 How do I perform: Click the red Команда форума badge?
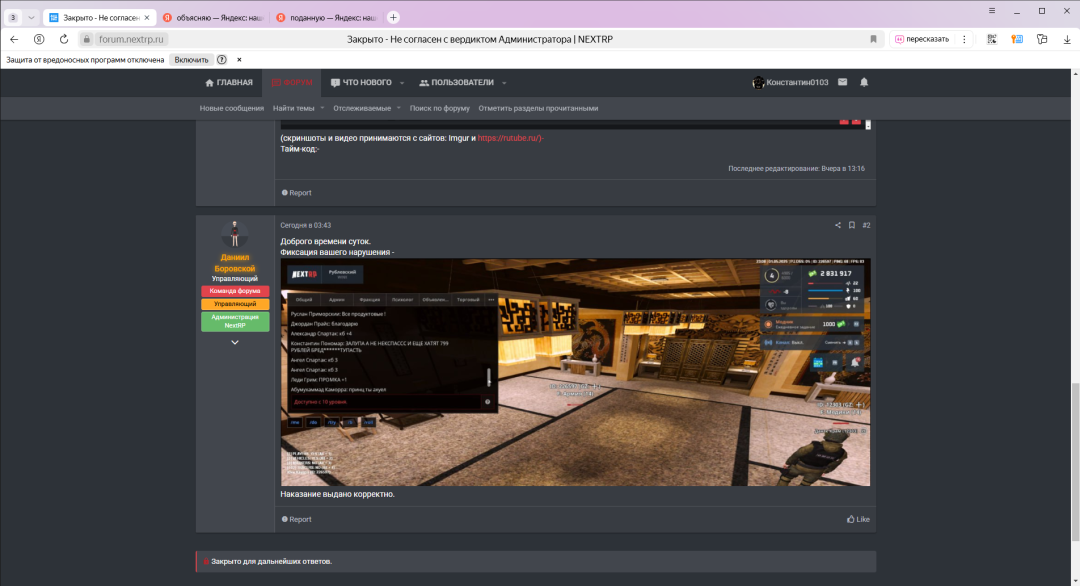pyautogui.click(x=235, y=291)
